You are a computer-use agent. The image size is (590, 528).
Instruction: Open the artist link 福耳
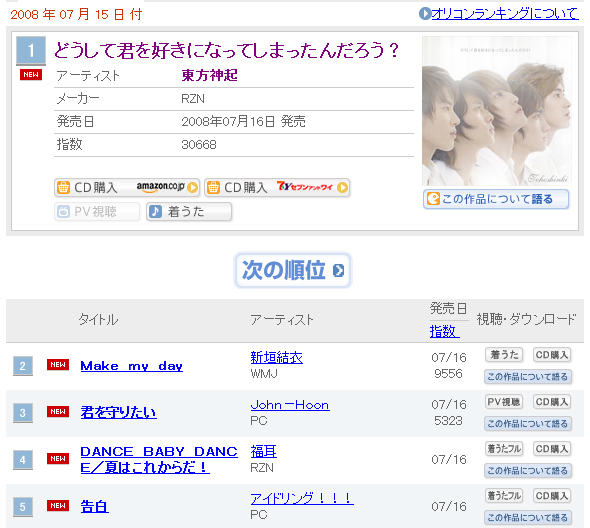click(x=263, y=451)
